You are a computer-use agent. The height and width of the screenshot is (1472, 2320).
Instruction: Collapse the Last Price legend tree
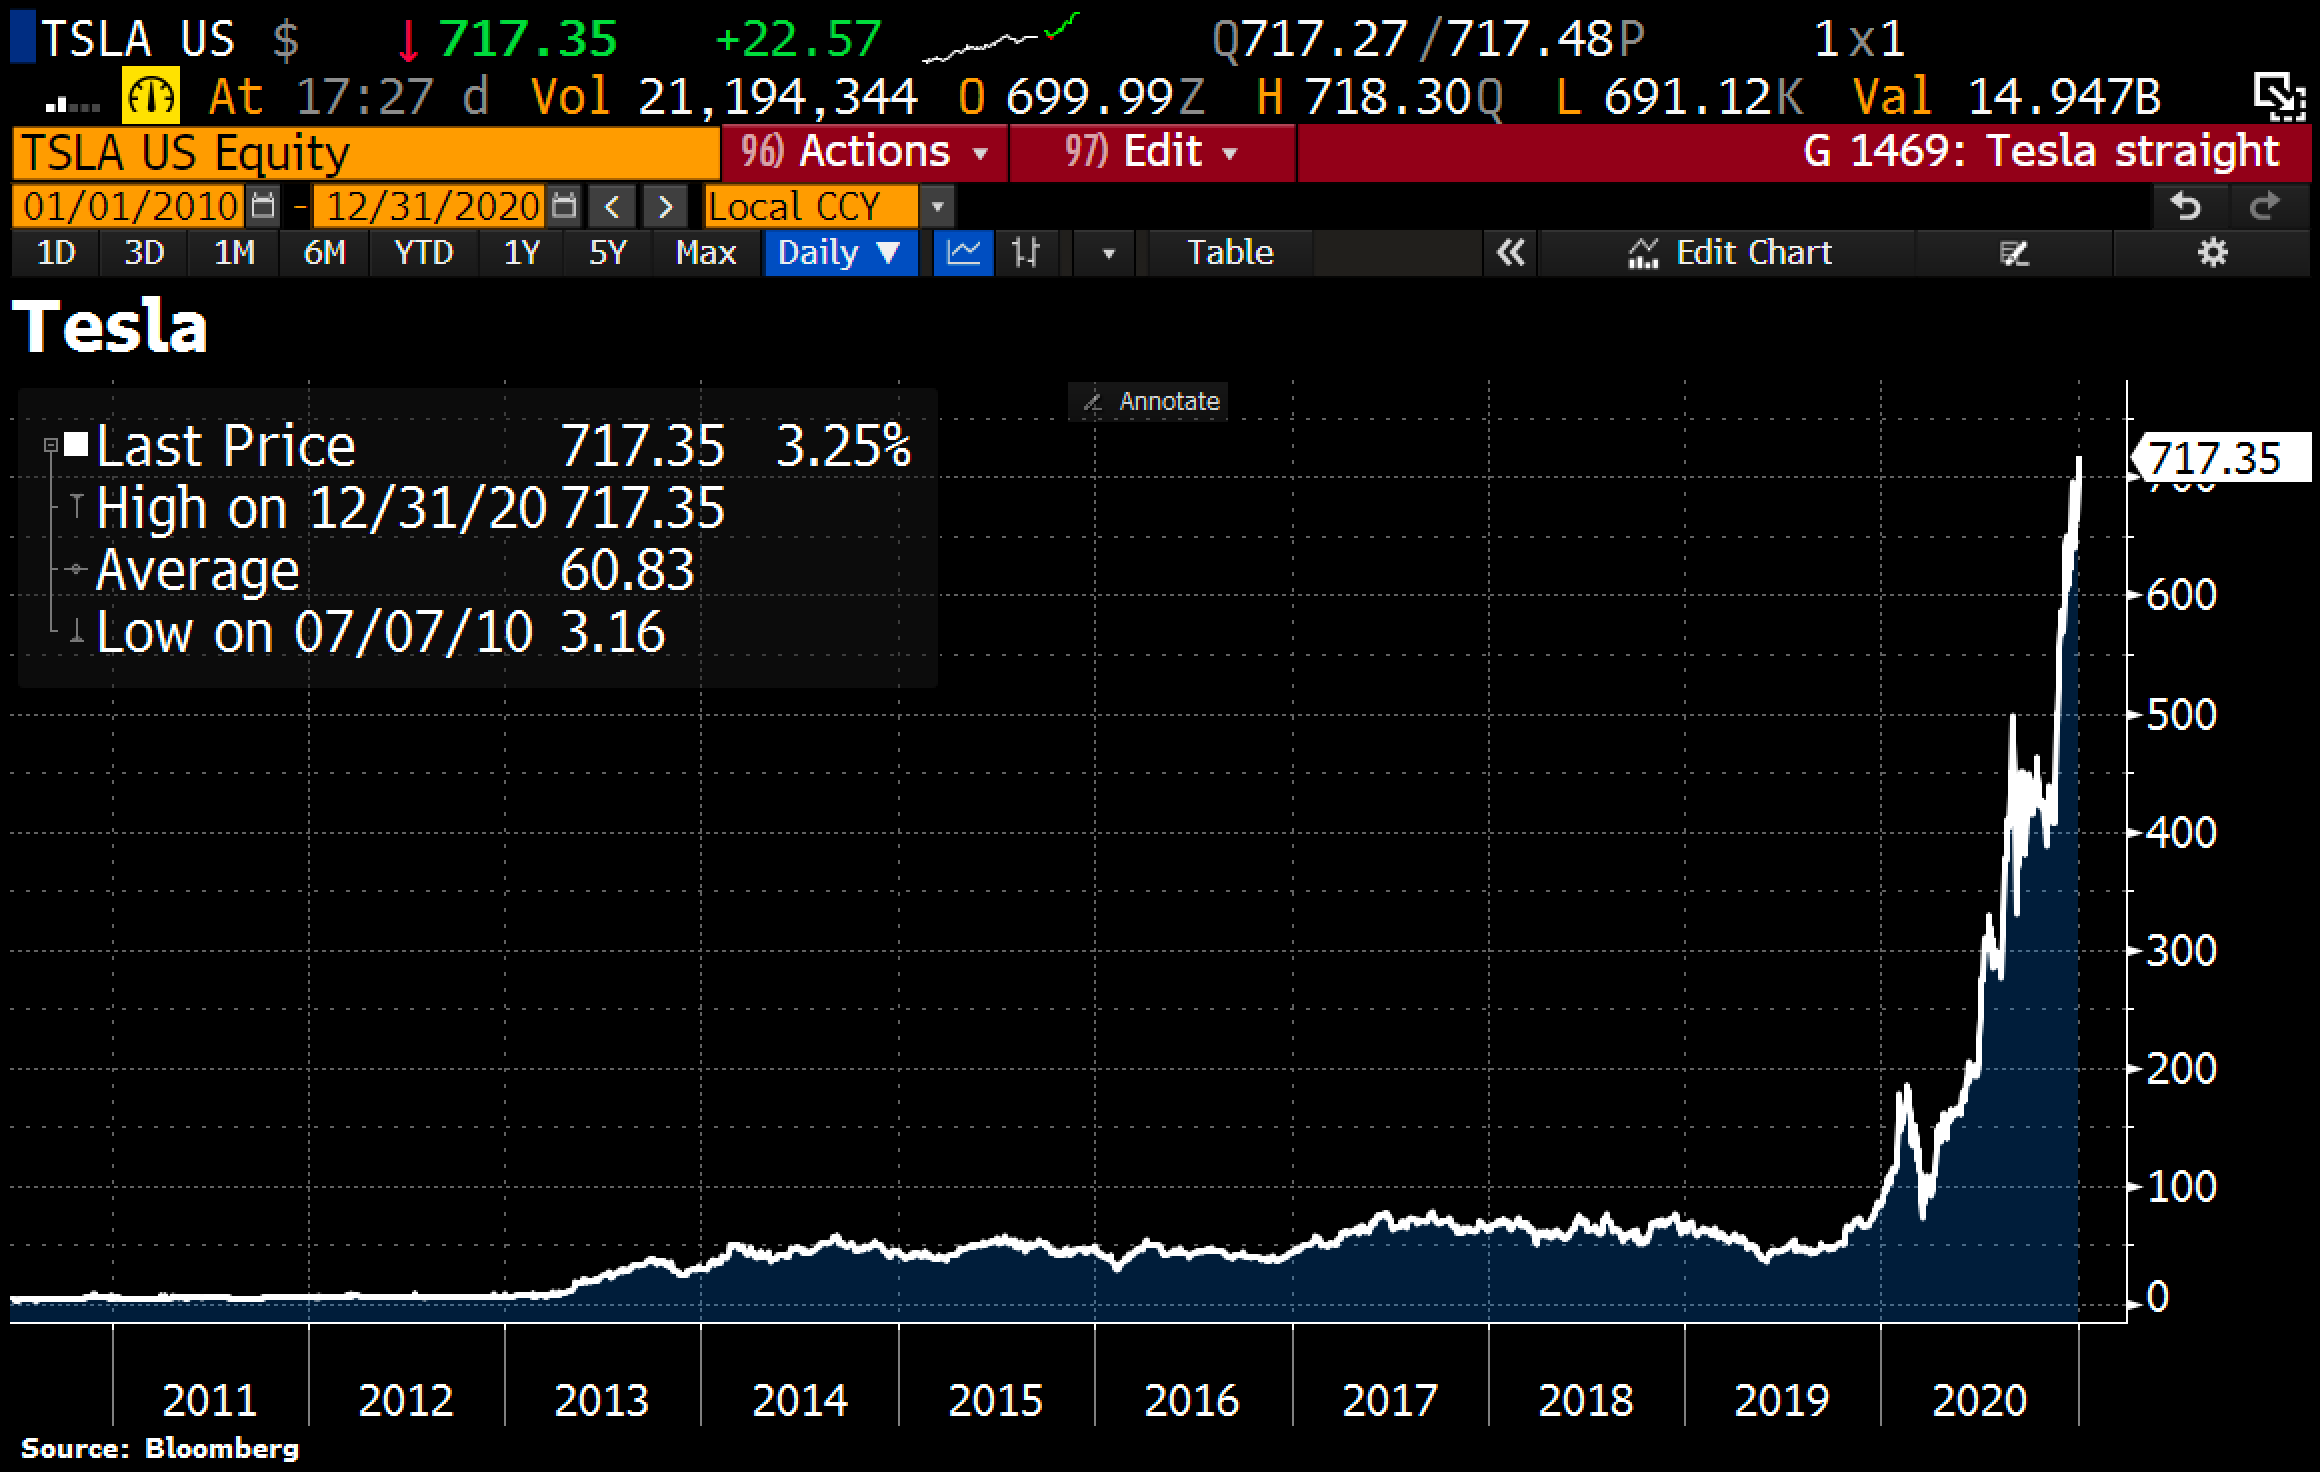click(x=50, y=445)
